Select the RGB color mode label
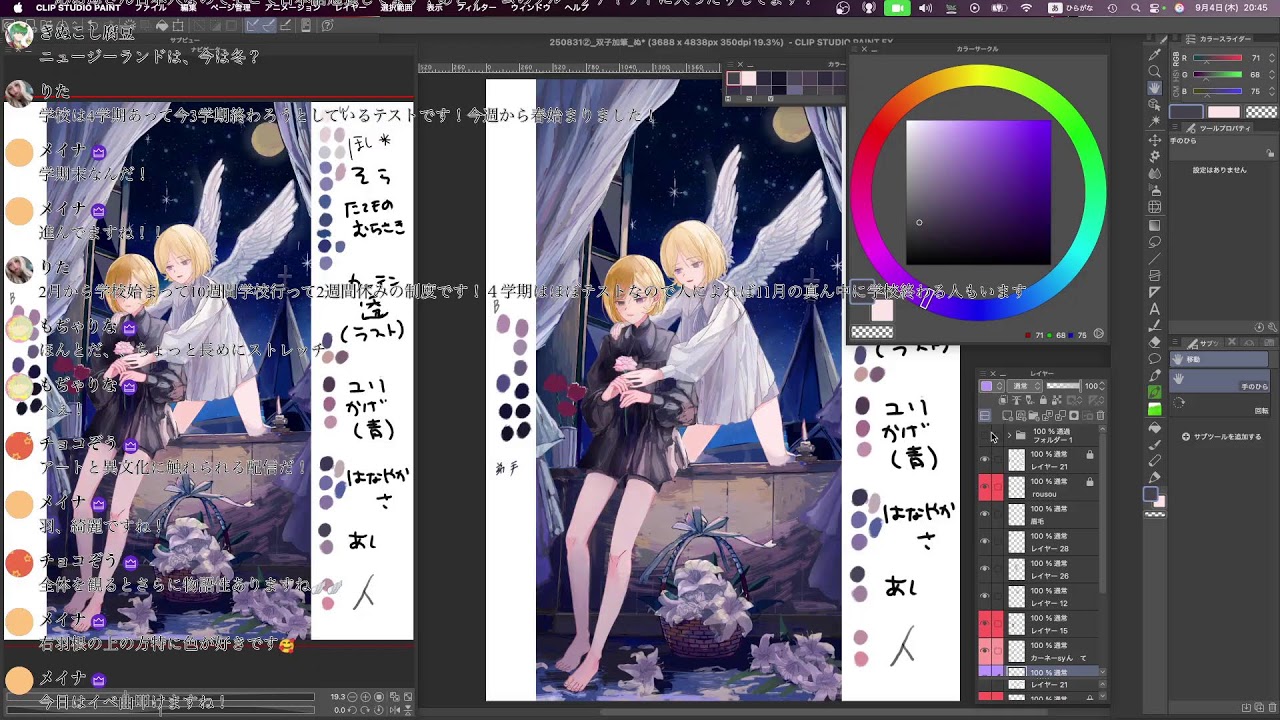 coord(1176,59)
